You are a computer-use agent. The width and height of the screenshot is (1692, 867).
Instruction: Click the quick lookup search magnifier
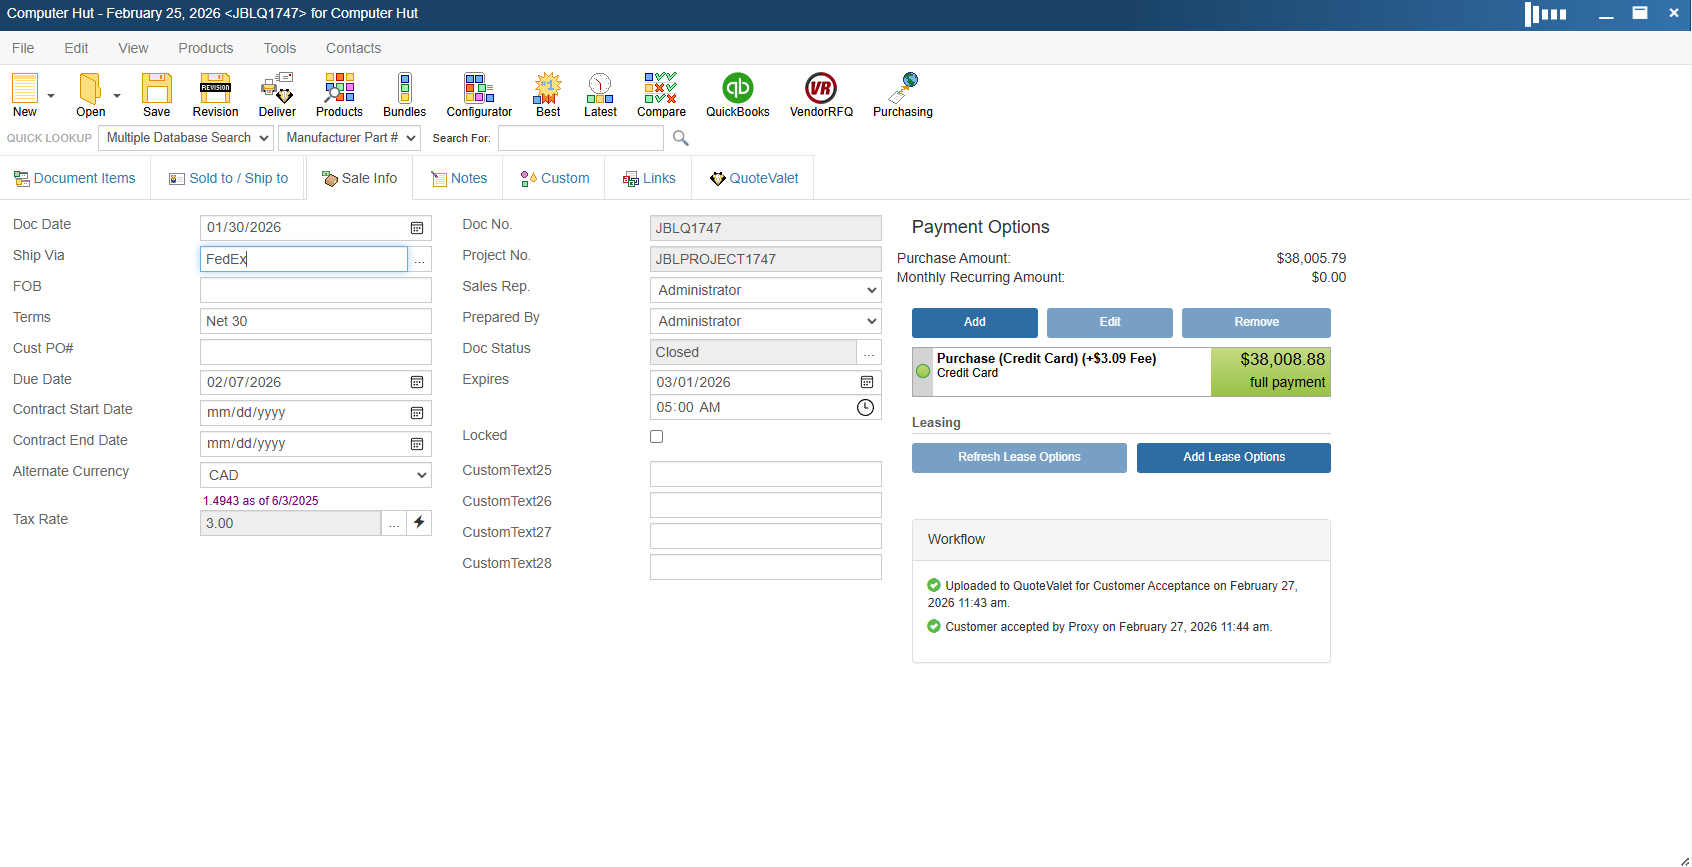[x=681, y=138]
